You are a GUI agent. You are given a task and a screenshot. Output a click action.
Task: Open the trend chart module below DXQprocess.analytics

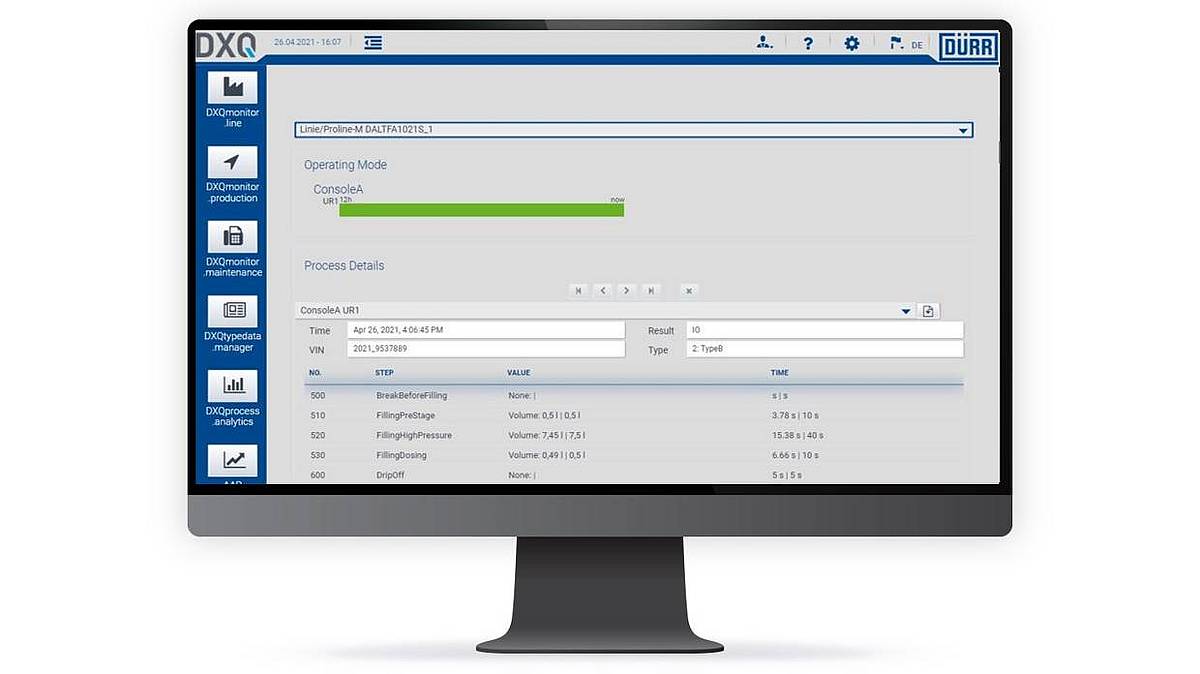(232, 463)
